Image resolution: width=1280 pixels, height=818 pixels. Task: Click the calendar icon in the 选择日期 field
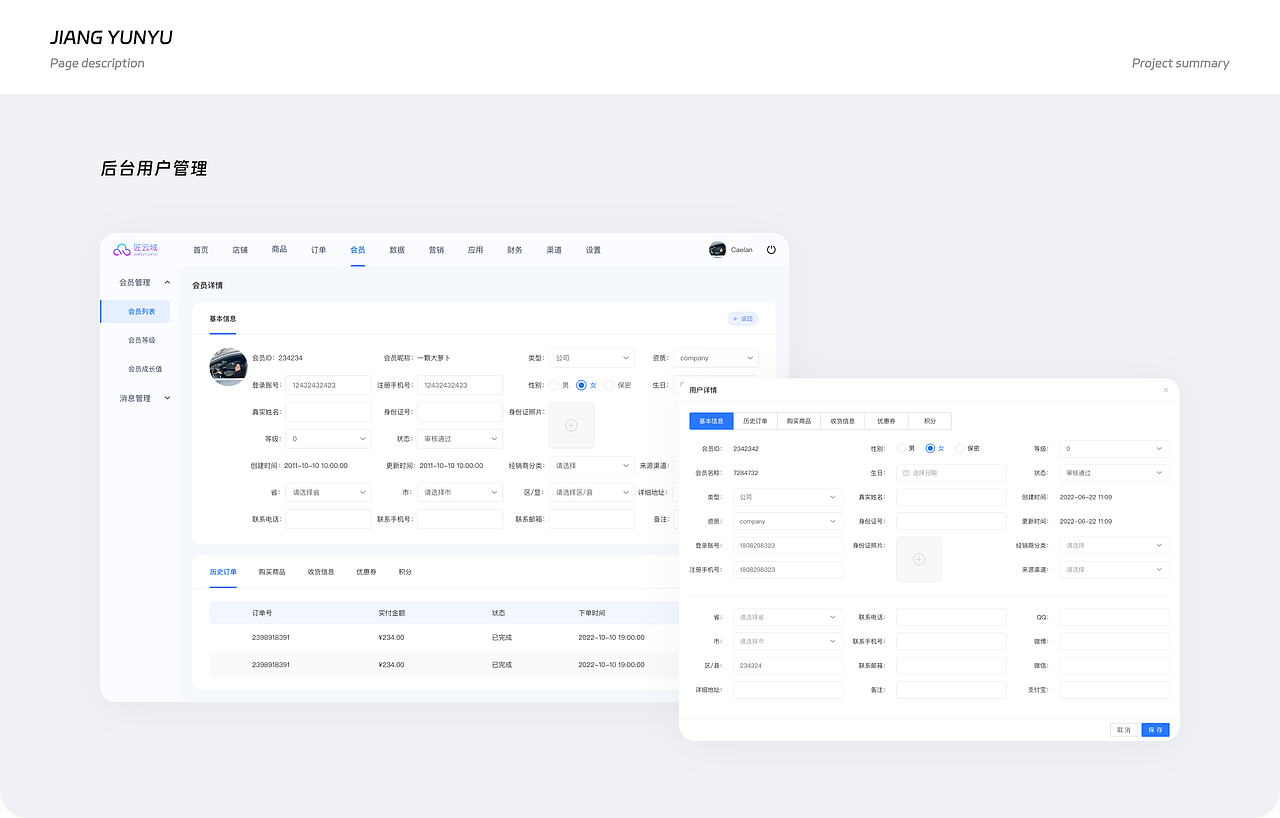coord(906,473)
